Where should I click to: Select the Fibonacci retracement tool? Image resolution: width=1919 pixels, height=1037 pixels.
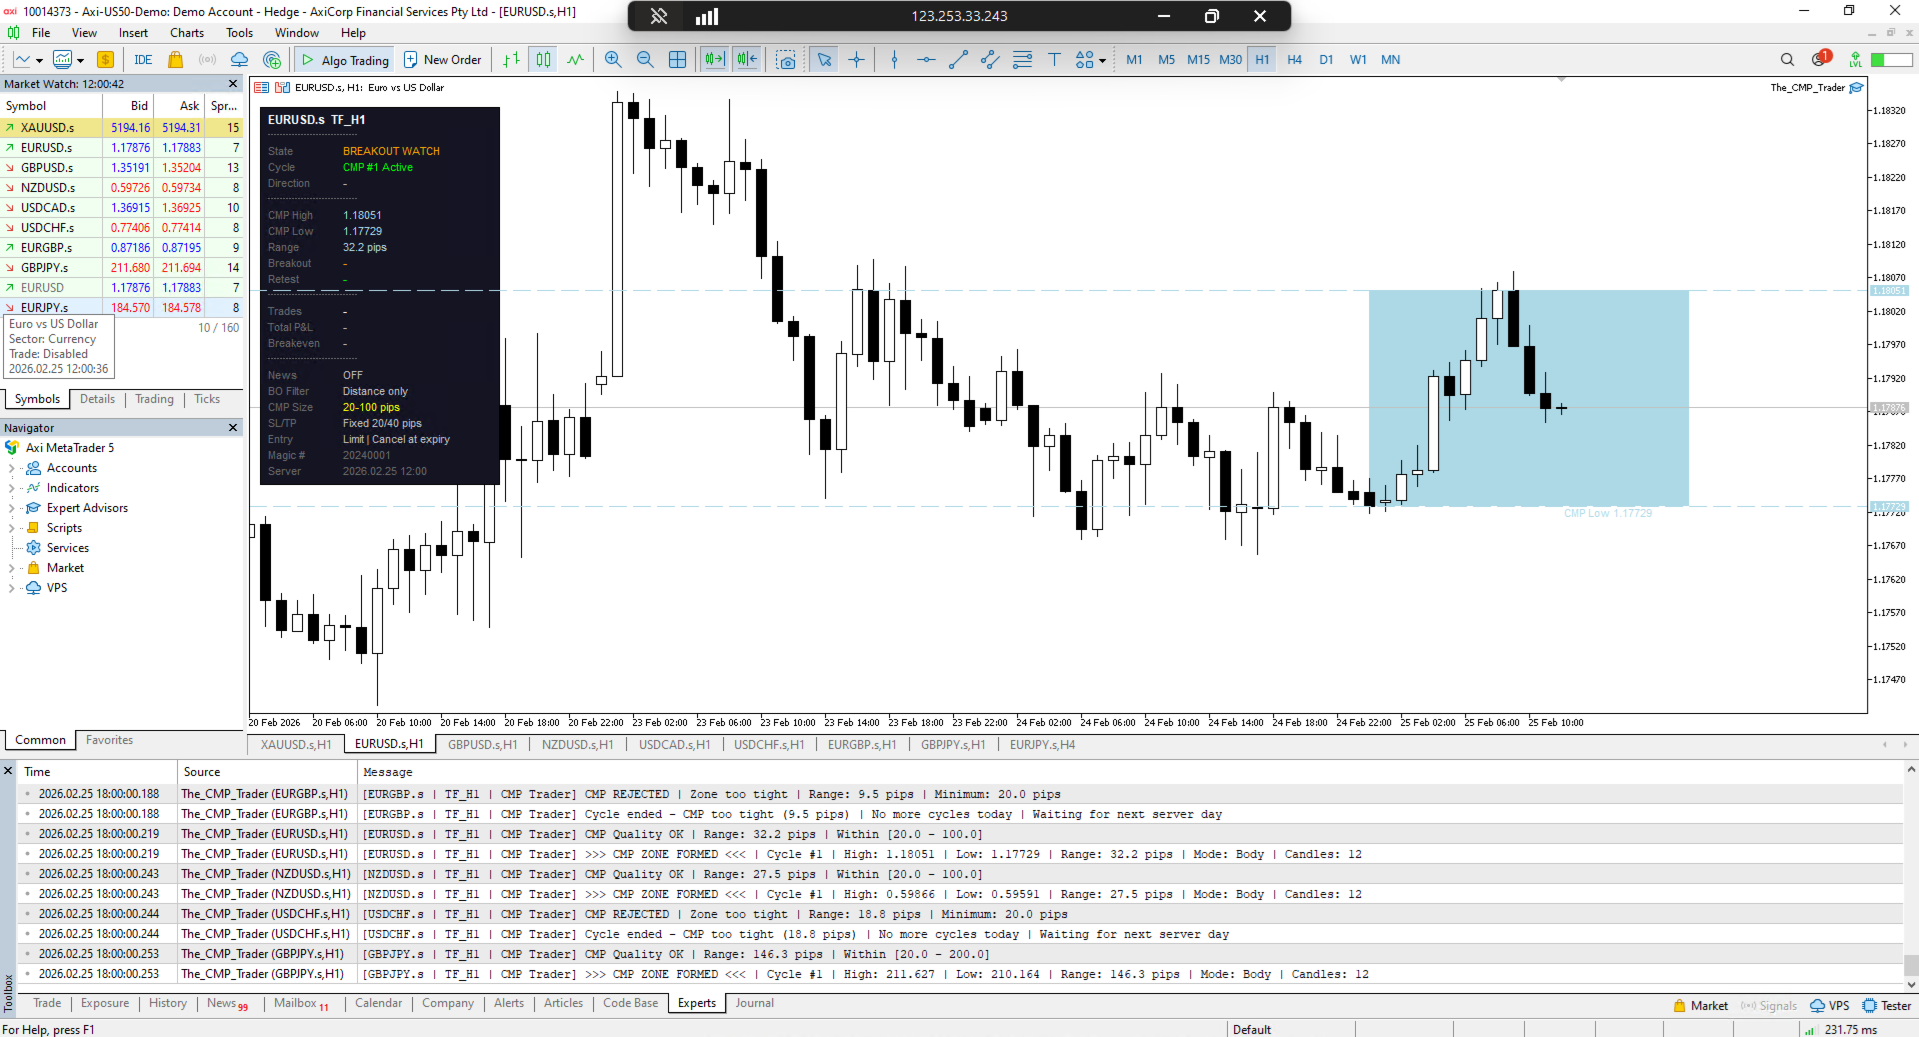(x=1022, y=60)
